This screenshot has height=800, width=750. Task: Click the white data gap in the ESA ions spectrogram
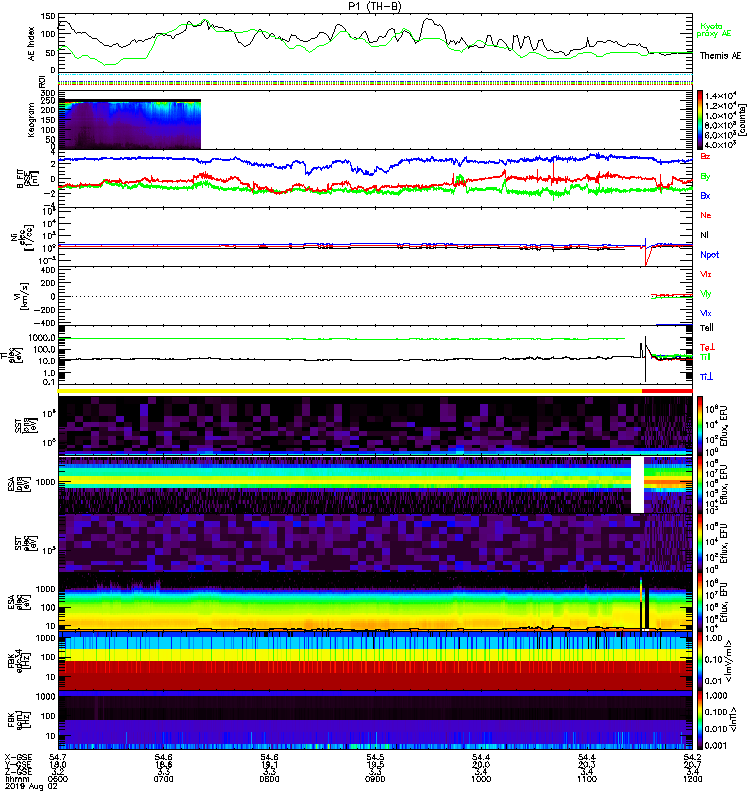click(637, 485)
